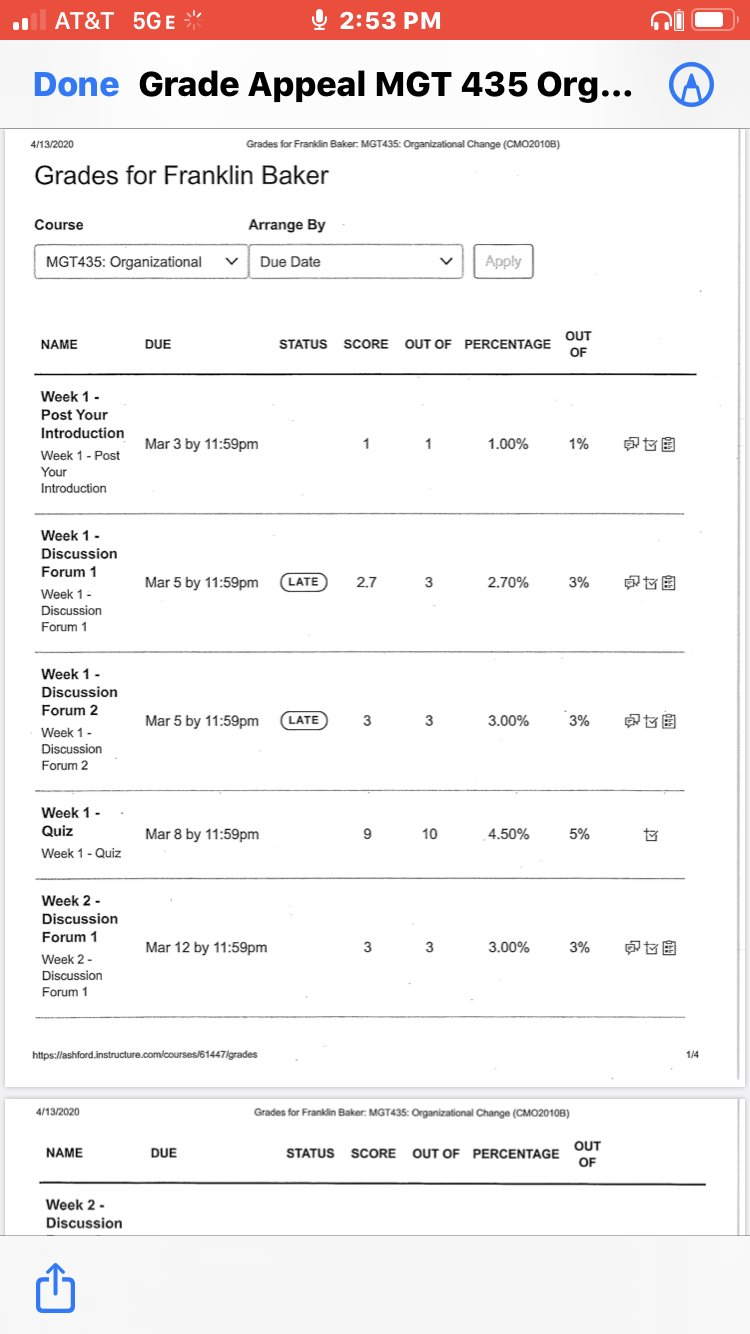
Task: Tap the rubric icon for Week 2 Discussion Forum 1
Action: click(669, 947)
